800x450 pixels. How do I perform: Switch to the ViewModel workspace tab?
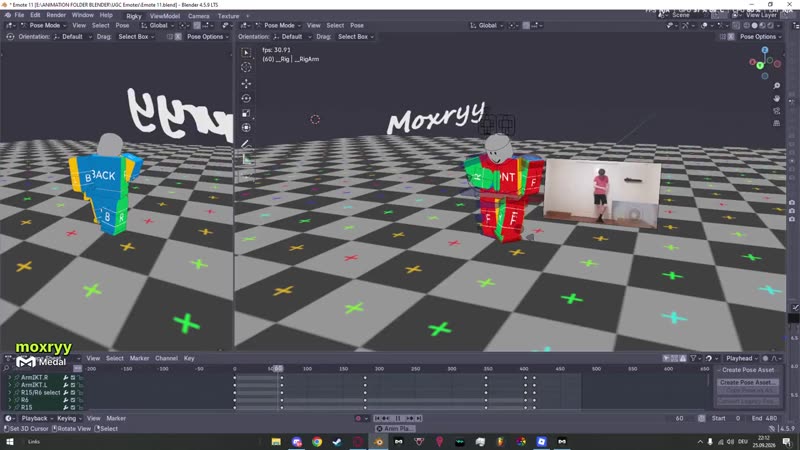click(x=165, y=16)
